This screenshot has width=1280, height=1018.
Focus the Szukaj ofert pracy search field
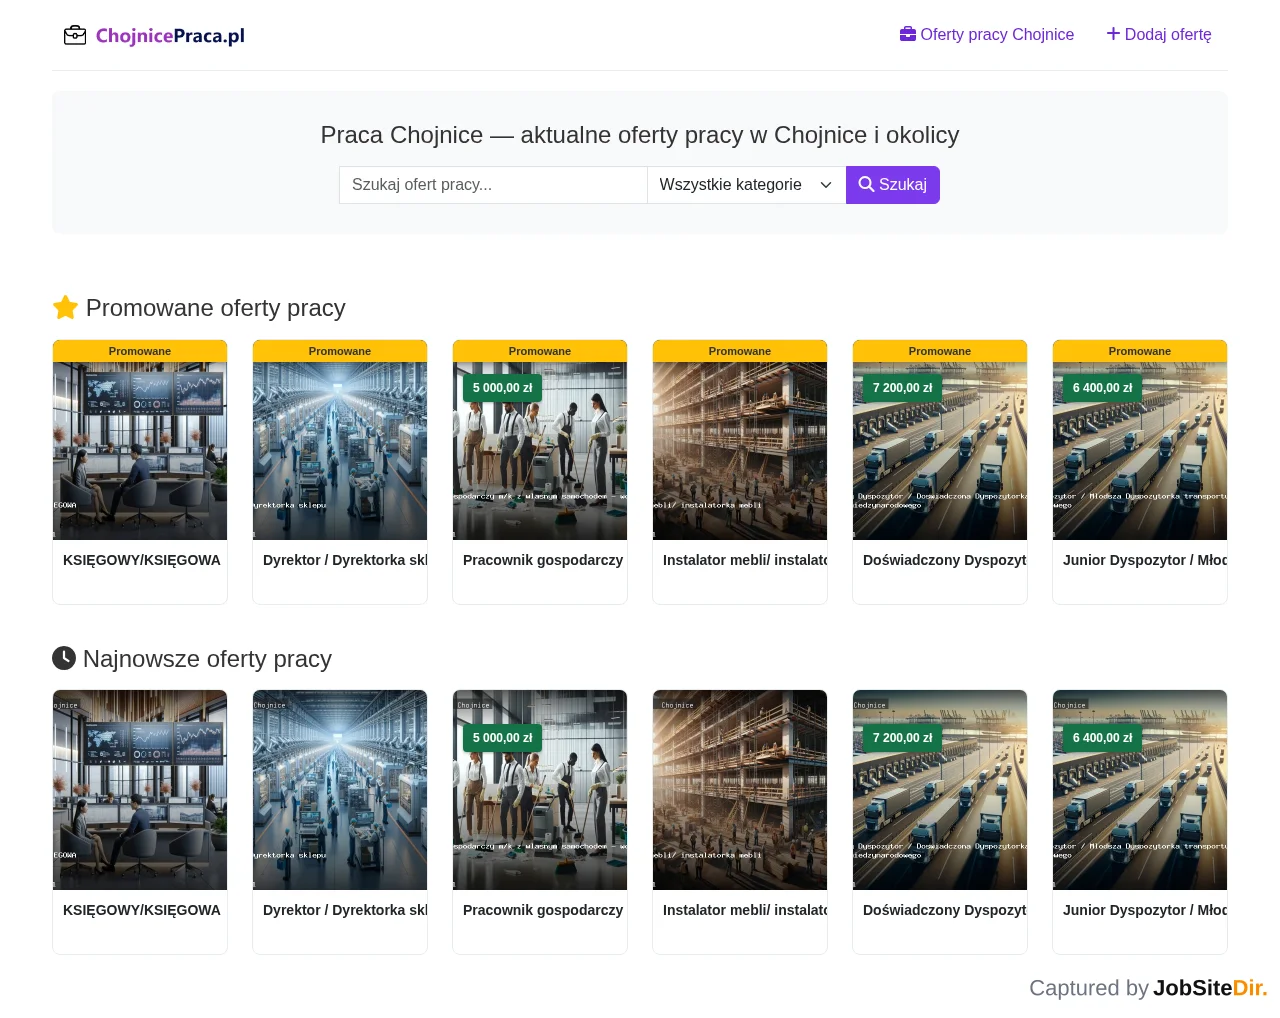pyautogui.click(x=493, y=185)
